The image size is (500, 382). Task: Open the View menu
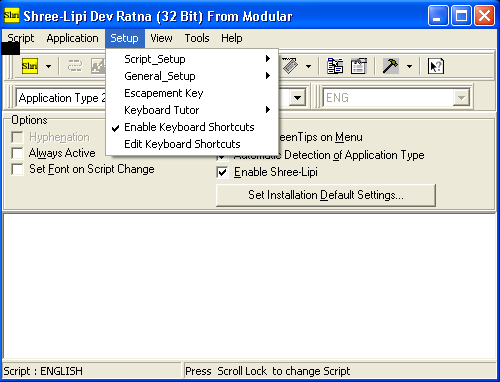(x=161, y=38)
